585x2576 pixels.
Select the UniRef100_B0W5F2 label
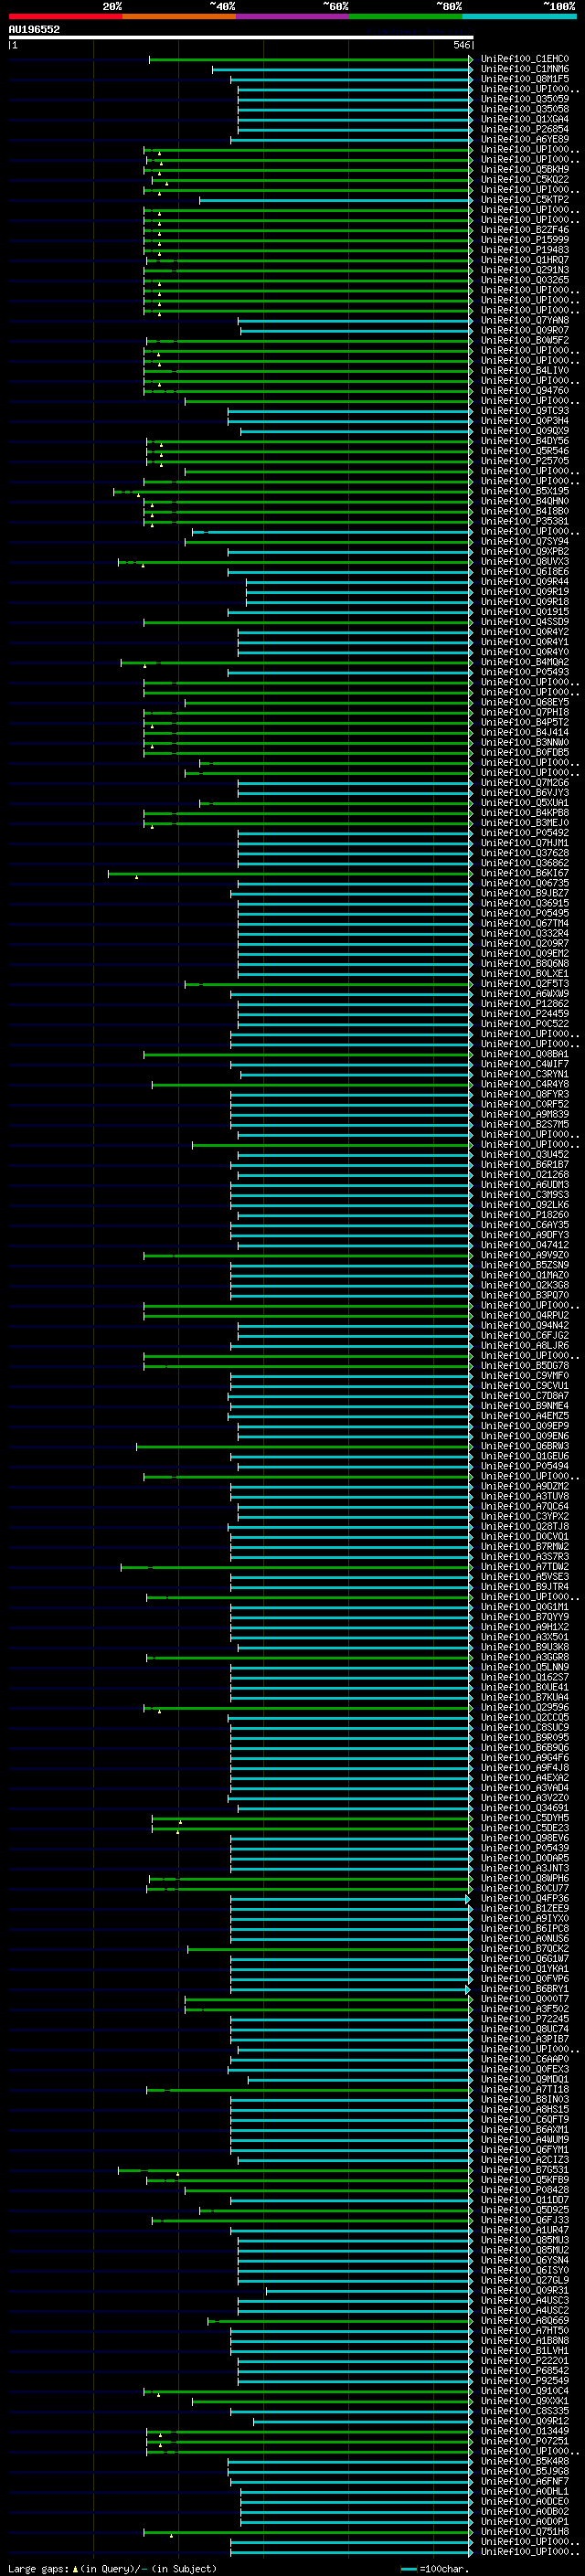[x=525, y=340]
